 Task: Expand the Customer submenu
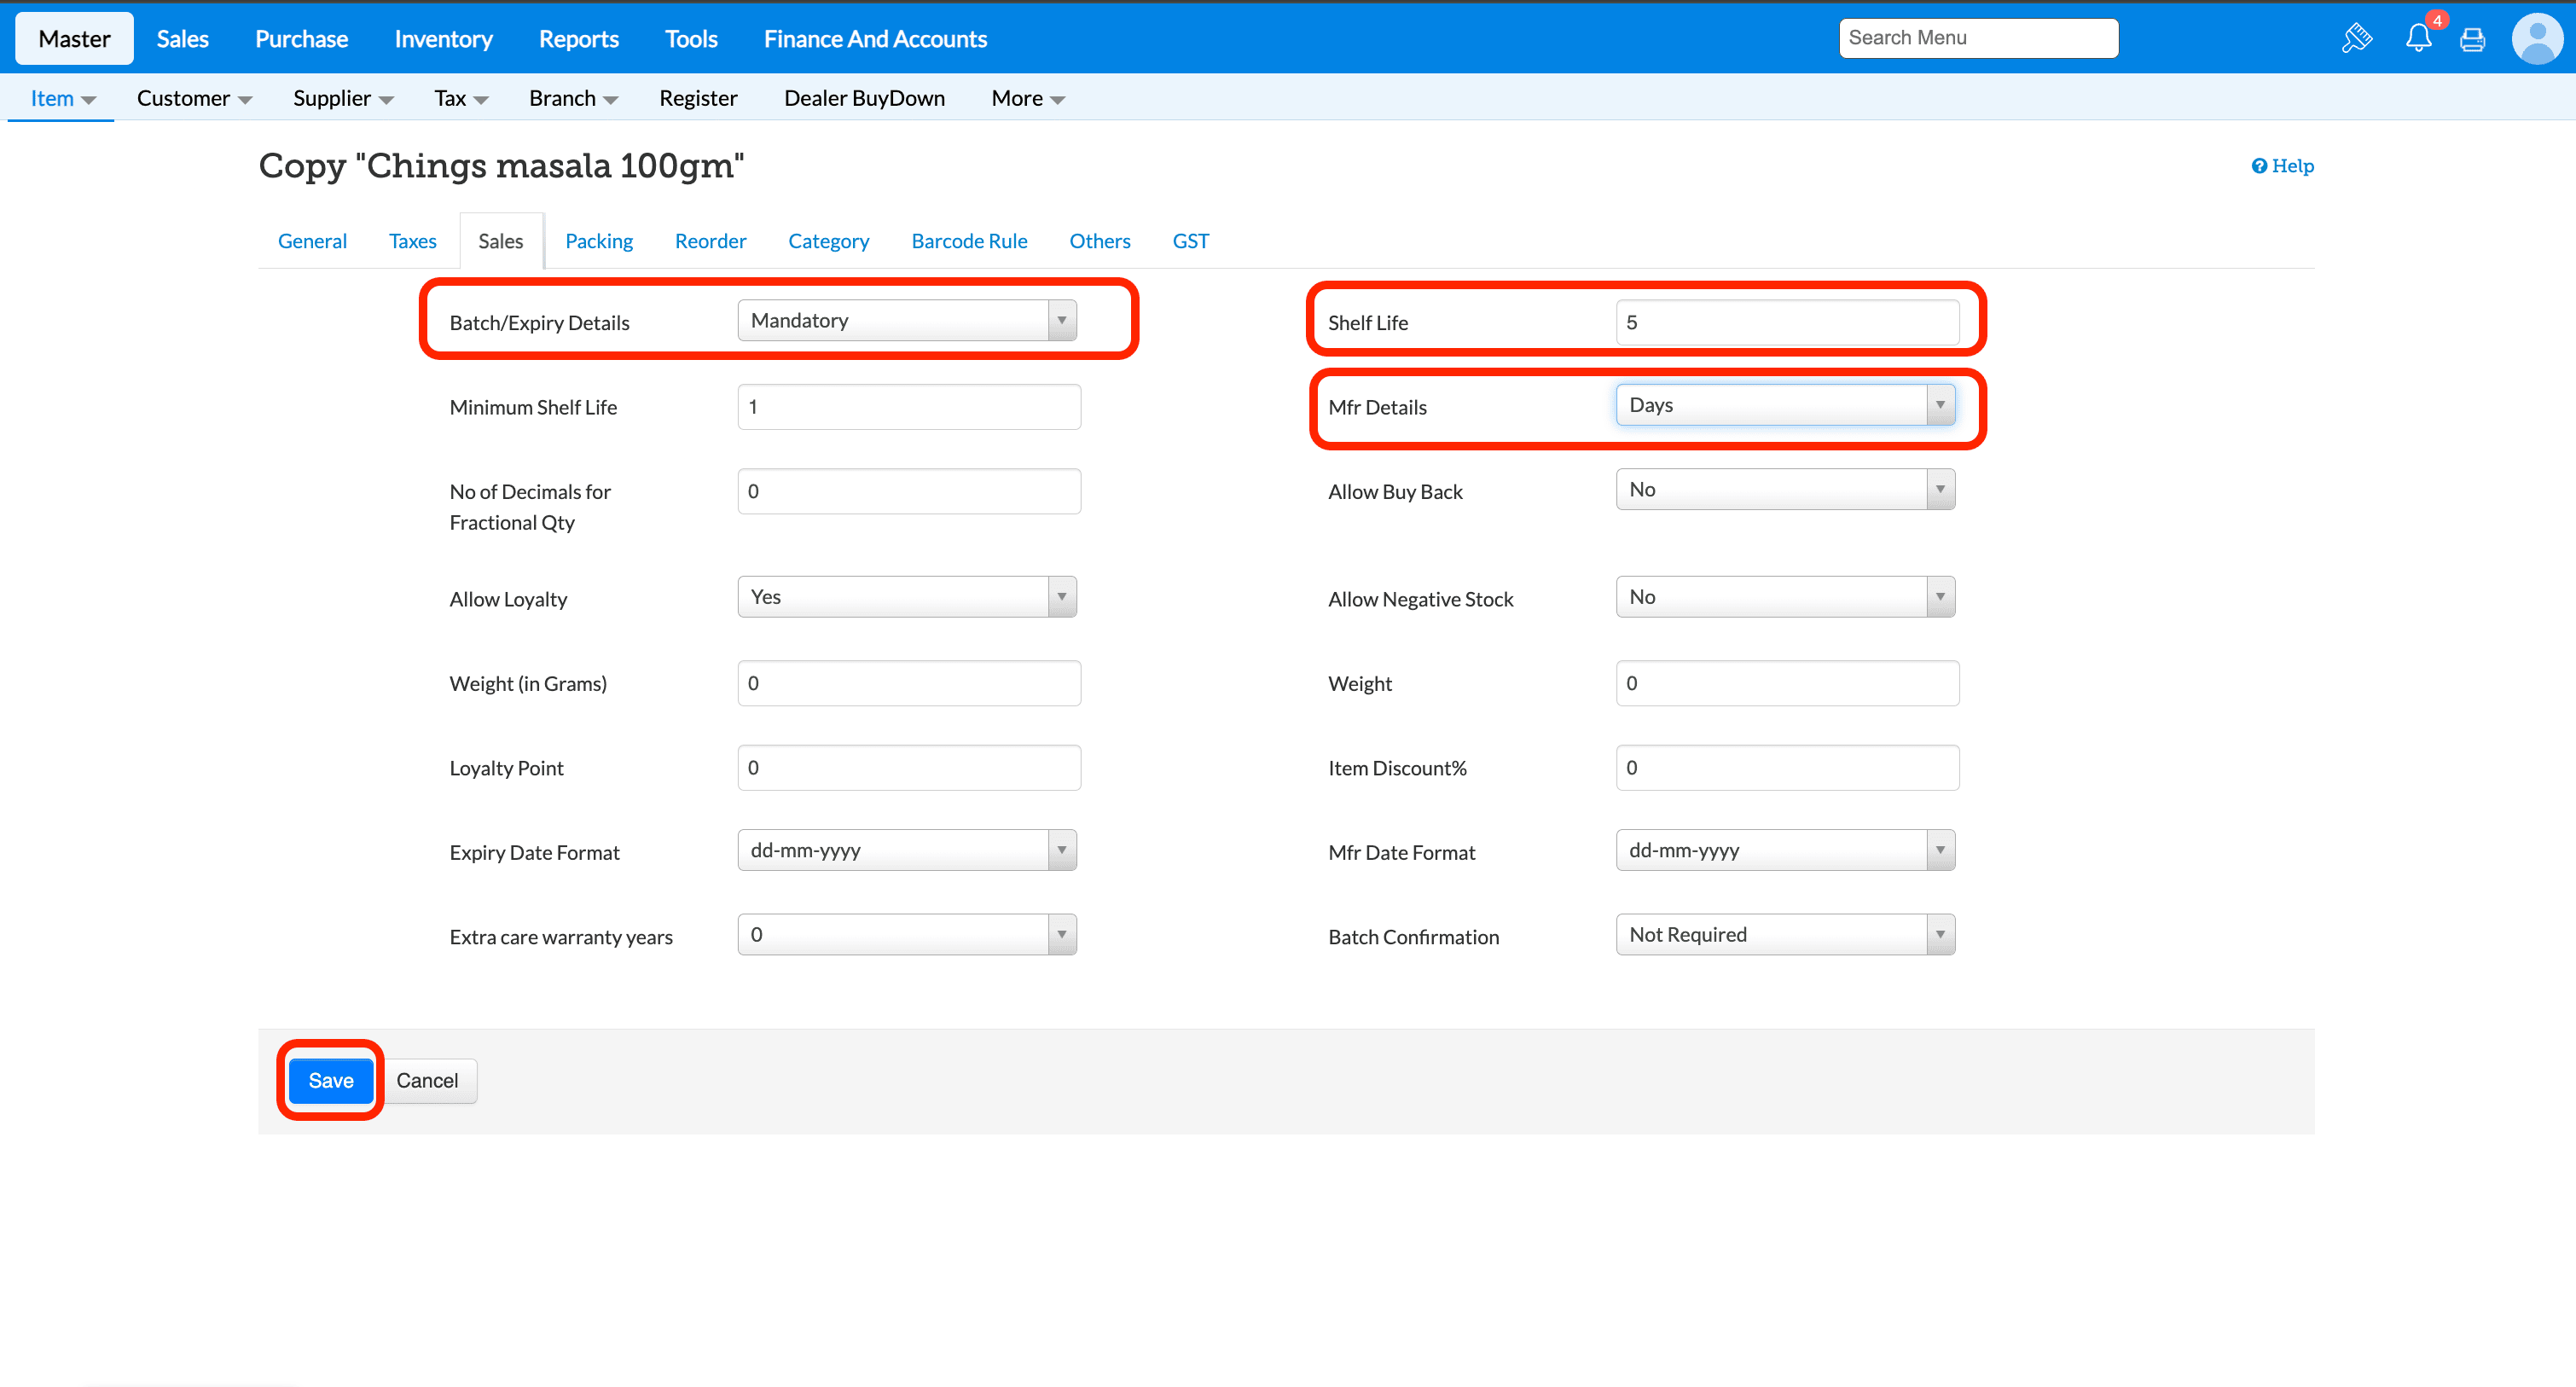(x=193, y=98)
